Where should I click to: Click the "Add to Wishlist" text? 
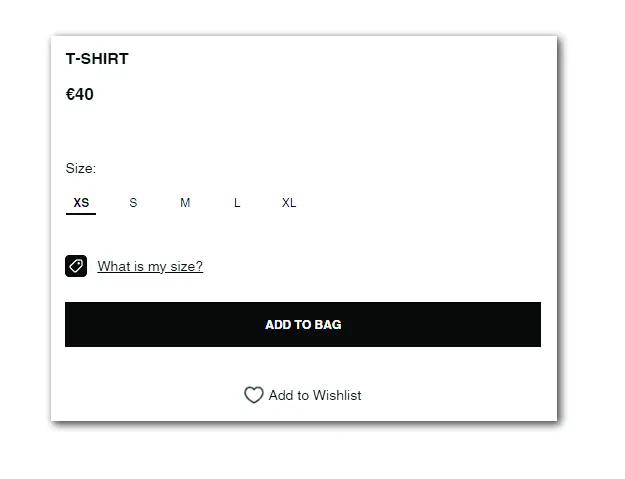pyautogui.click(x=315, y=395)
